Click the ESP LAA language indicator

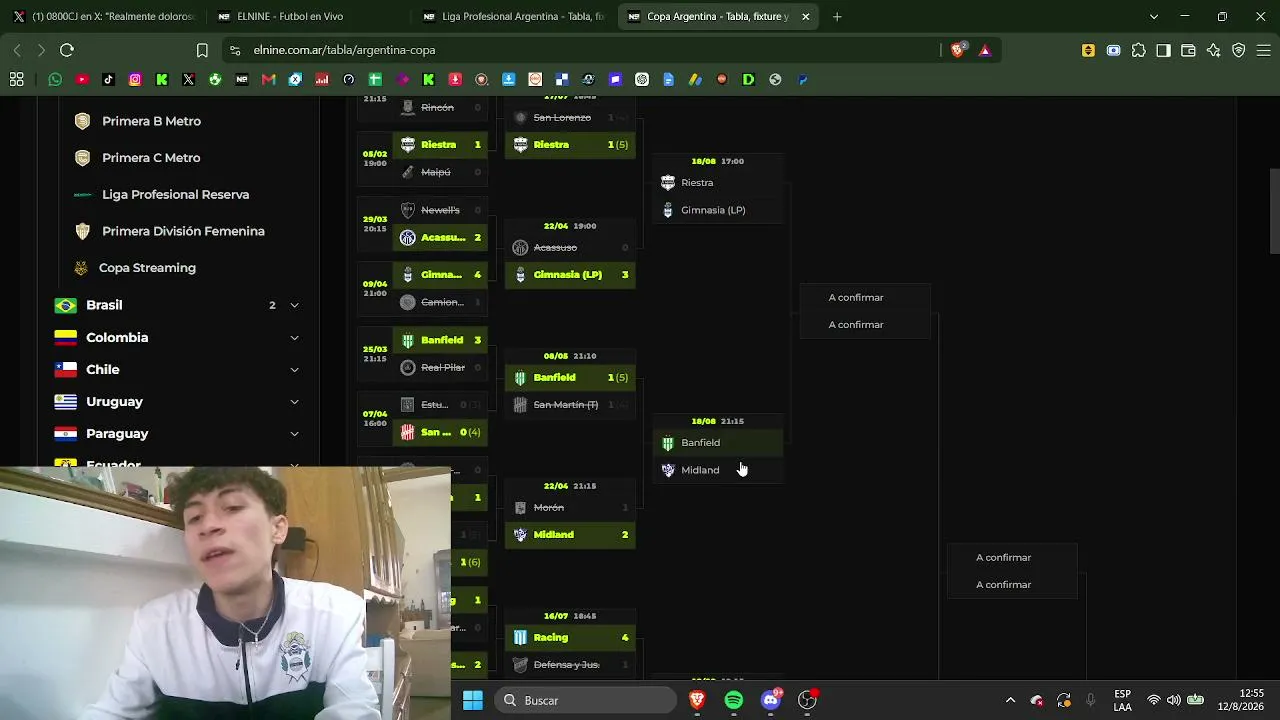click(1123, 700)
